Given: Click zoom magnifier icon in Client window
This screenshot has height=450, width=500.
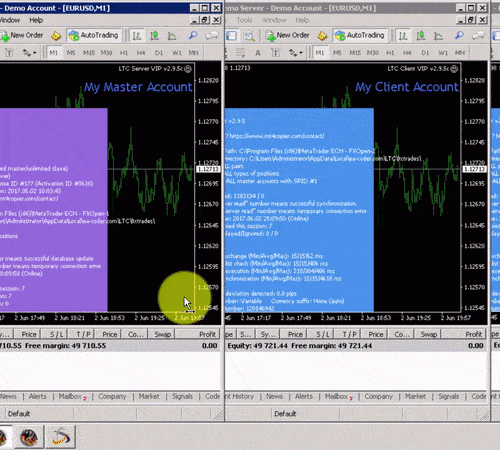Looking at the screenshot, I should (459, 35).
